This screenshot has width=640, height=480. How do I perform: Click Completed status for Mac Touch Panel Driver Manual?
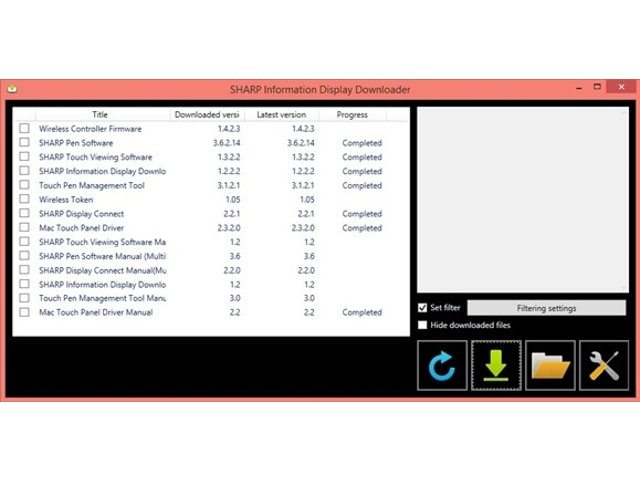pos(362,312)
